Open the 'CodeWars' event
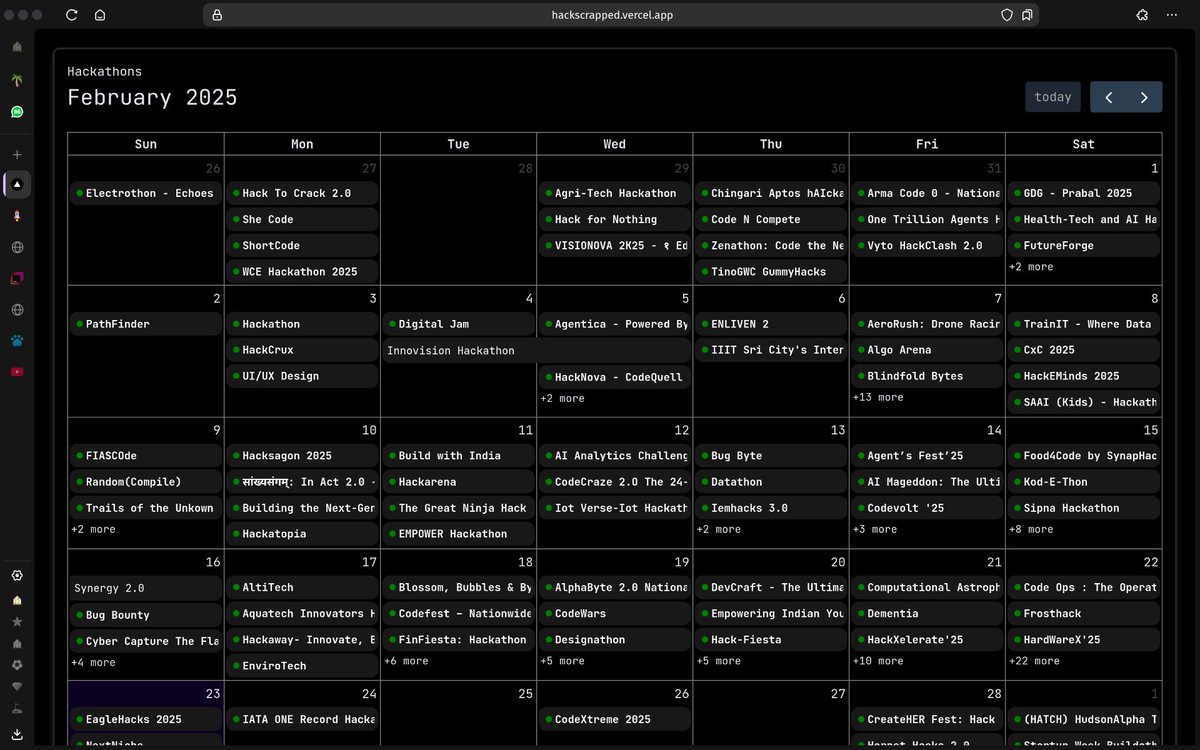 coord(614,613)
